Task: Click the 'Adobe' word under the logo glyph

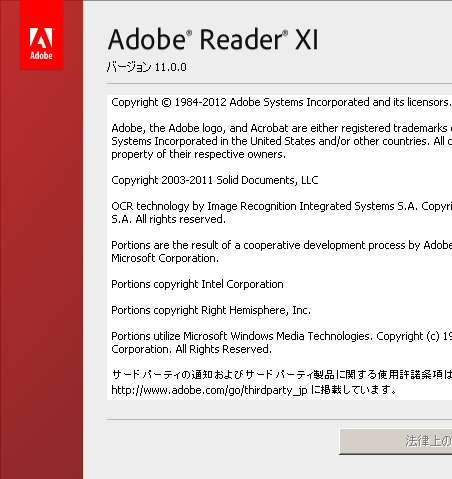Action: 41,55
